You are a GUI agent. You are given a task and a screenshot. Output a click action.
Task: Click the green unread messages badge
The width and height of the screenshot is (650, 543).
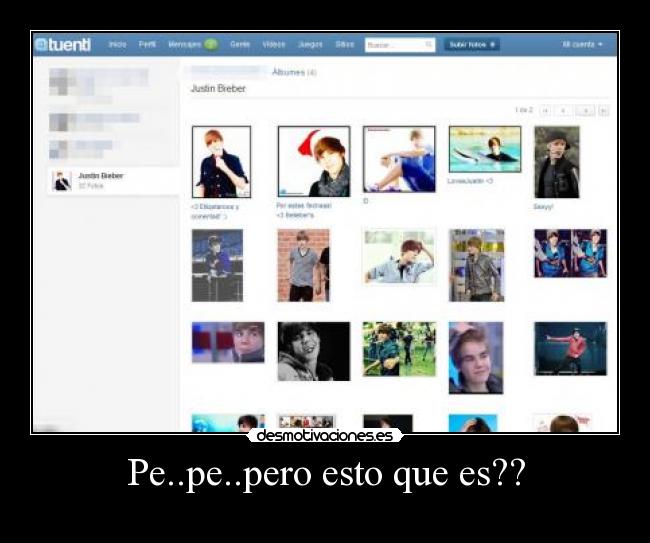click(x=211, y=44)
